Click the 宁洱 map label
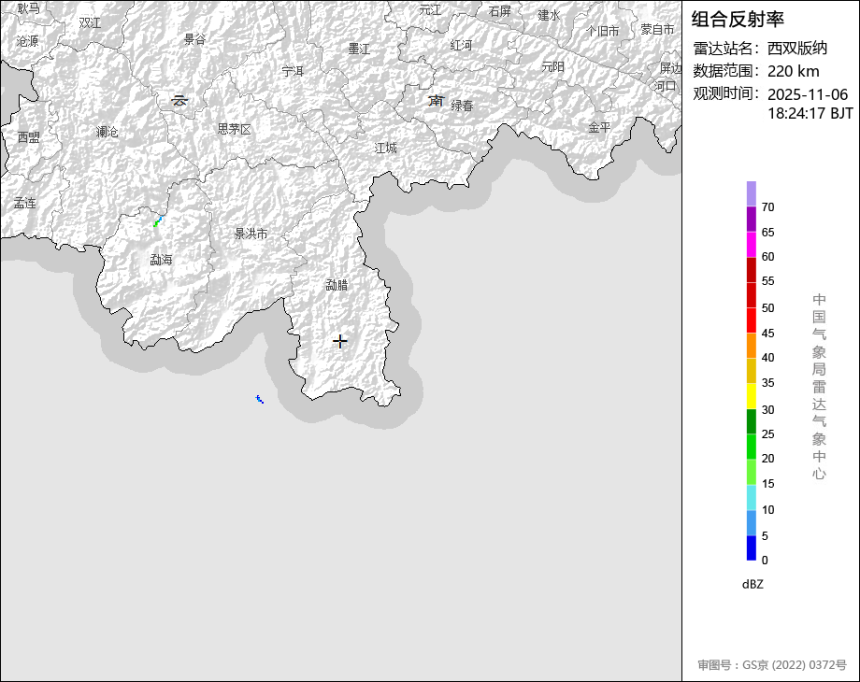The image size is (860, 682). (293, 71)
